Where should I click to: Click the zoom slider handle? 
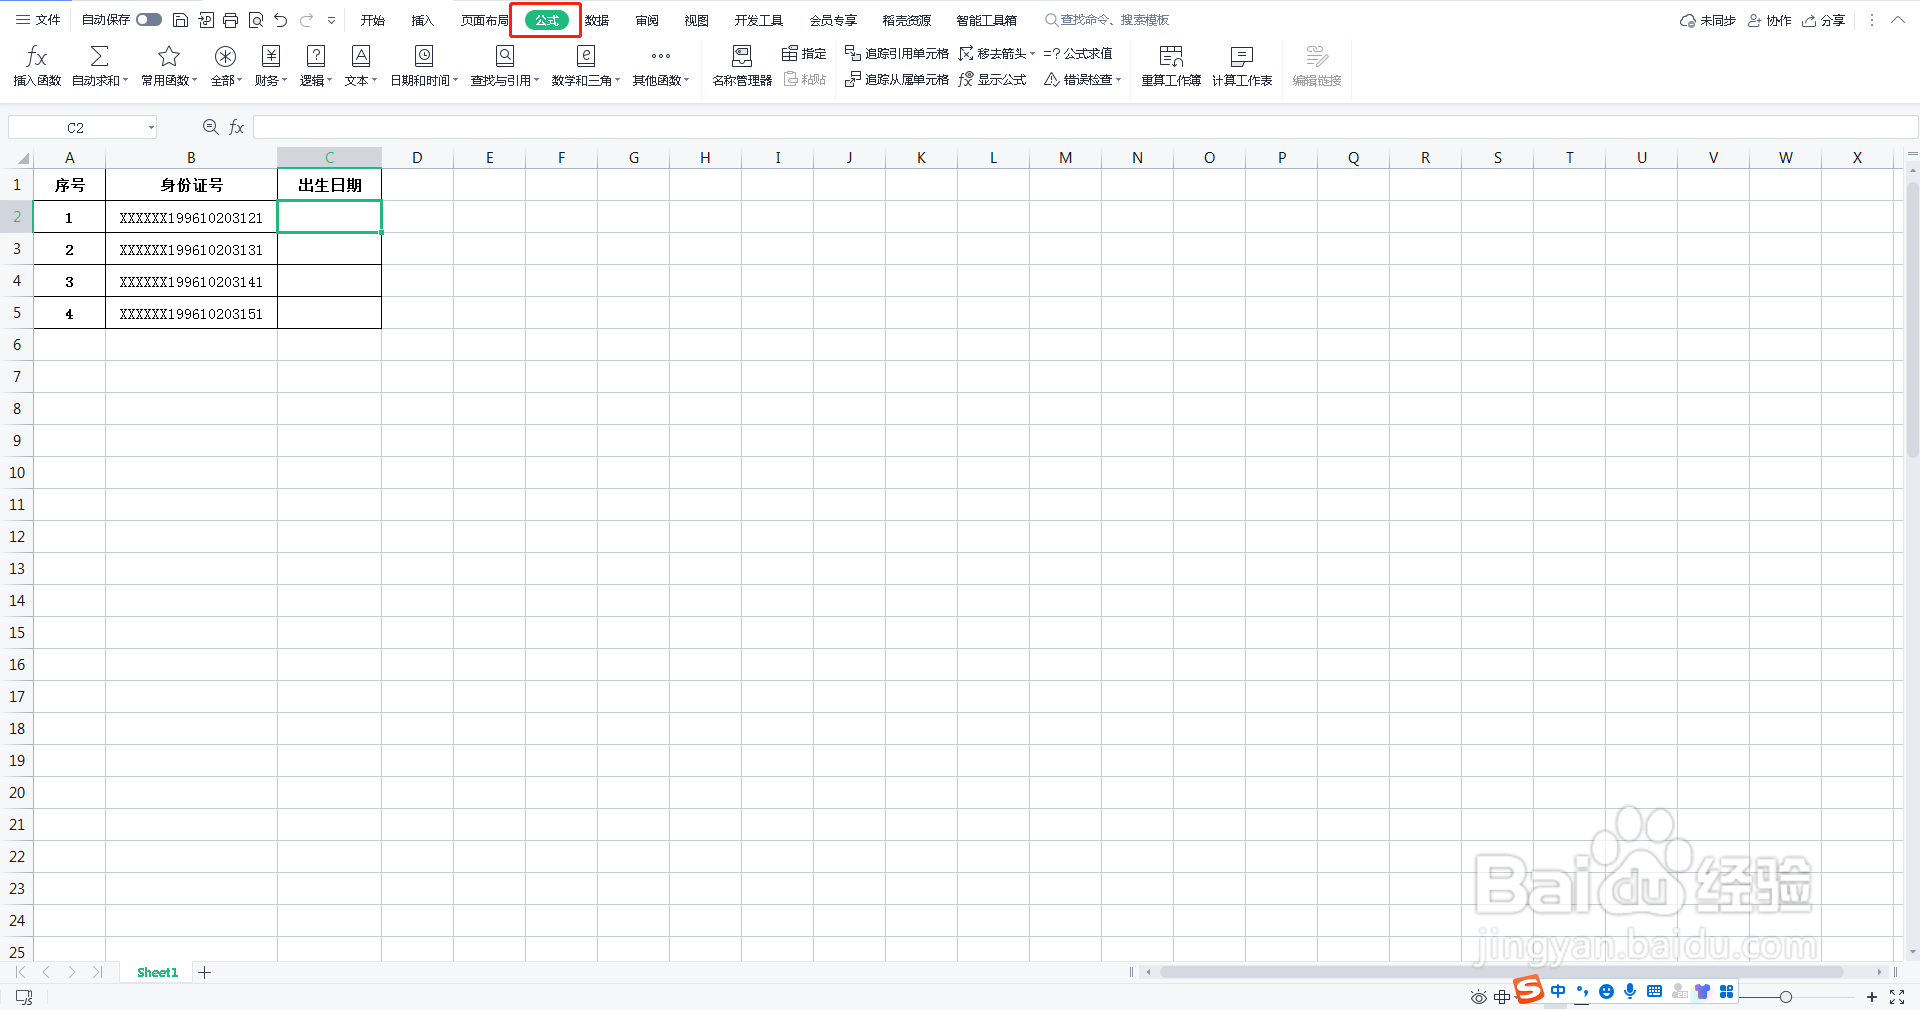pos(1786,997)
